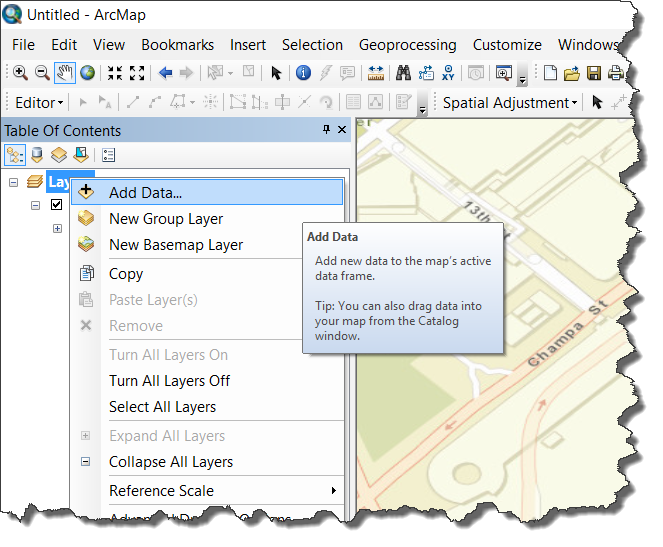The image size is (663, 547).
Task: Open the Editor dropdown menu
Action: point(39,103)
